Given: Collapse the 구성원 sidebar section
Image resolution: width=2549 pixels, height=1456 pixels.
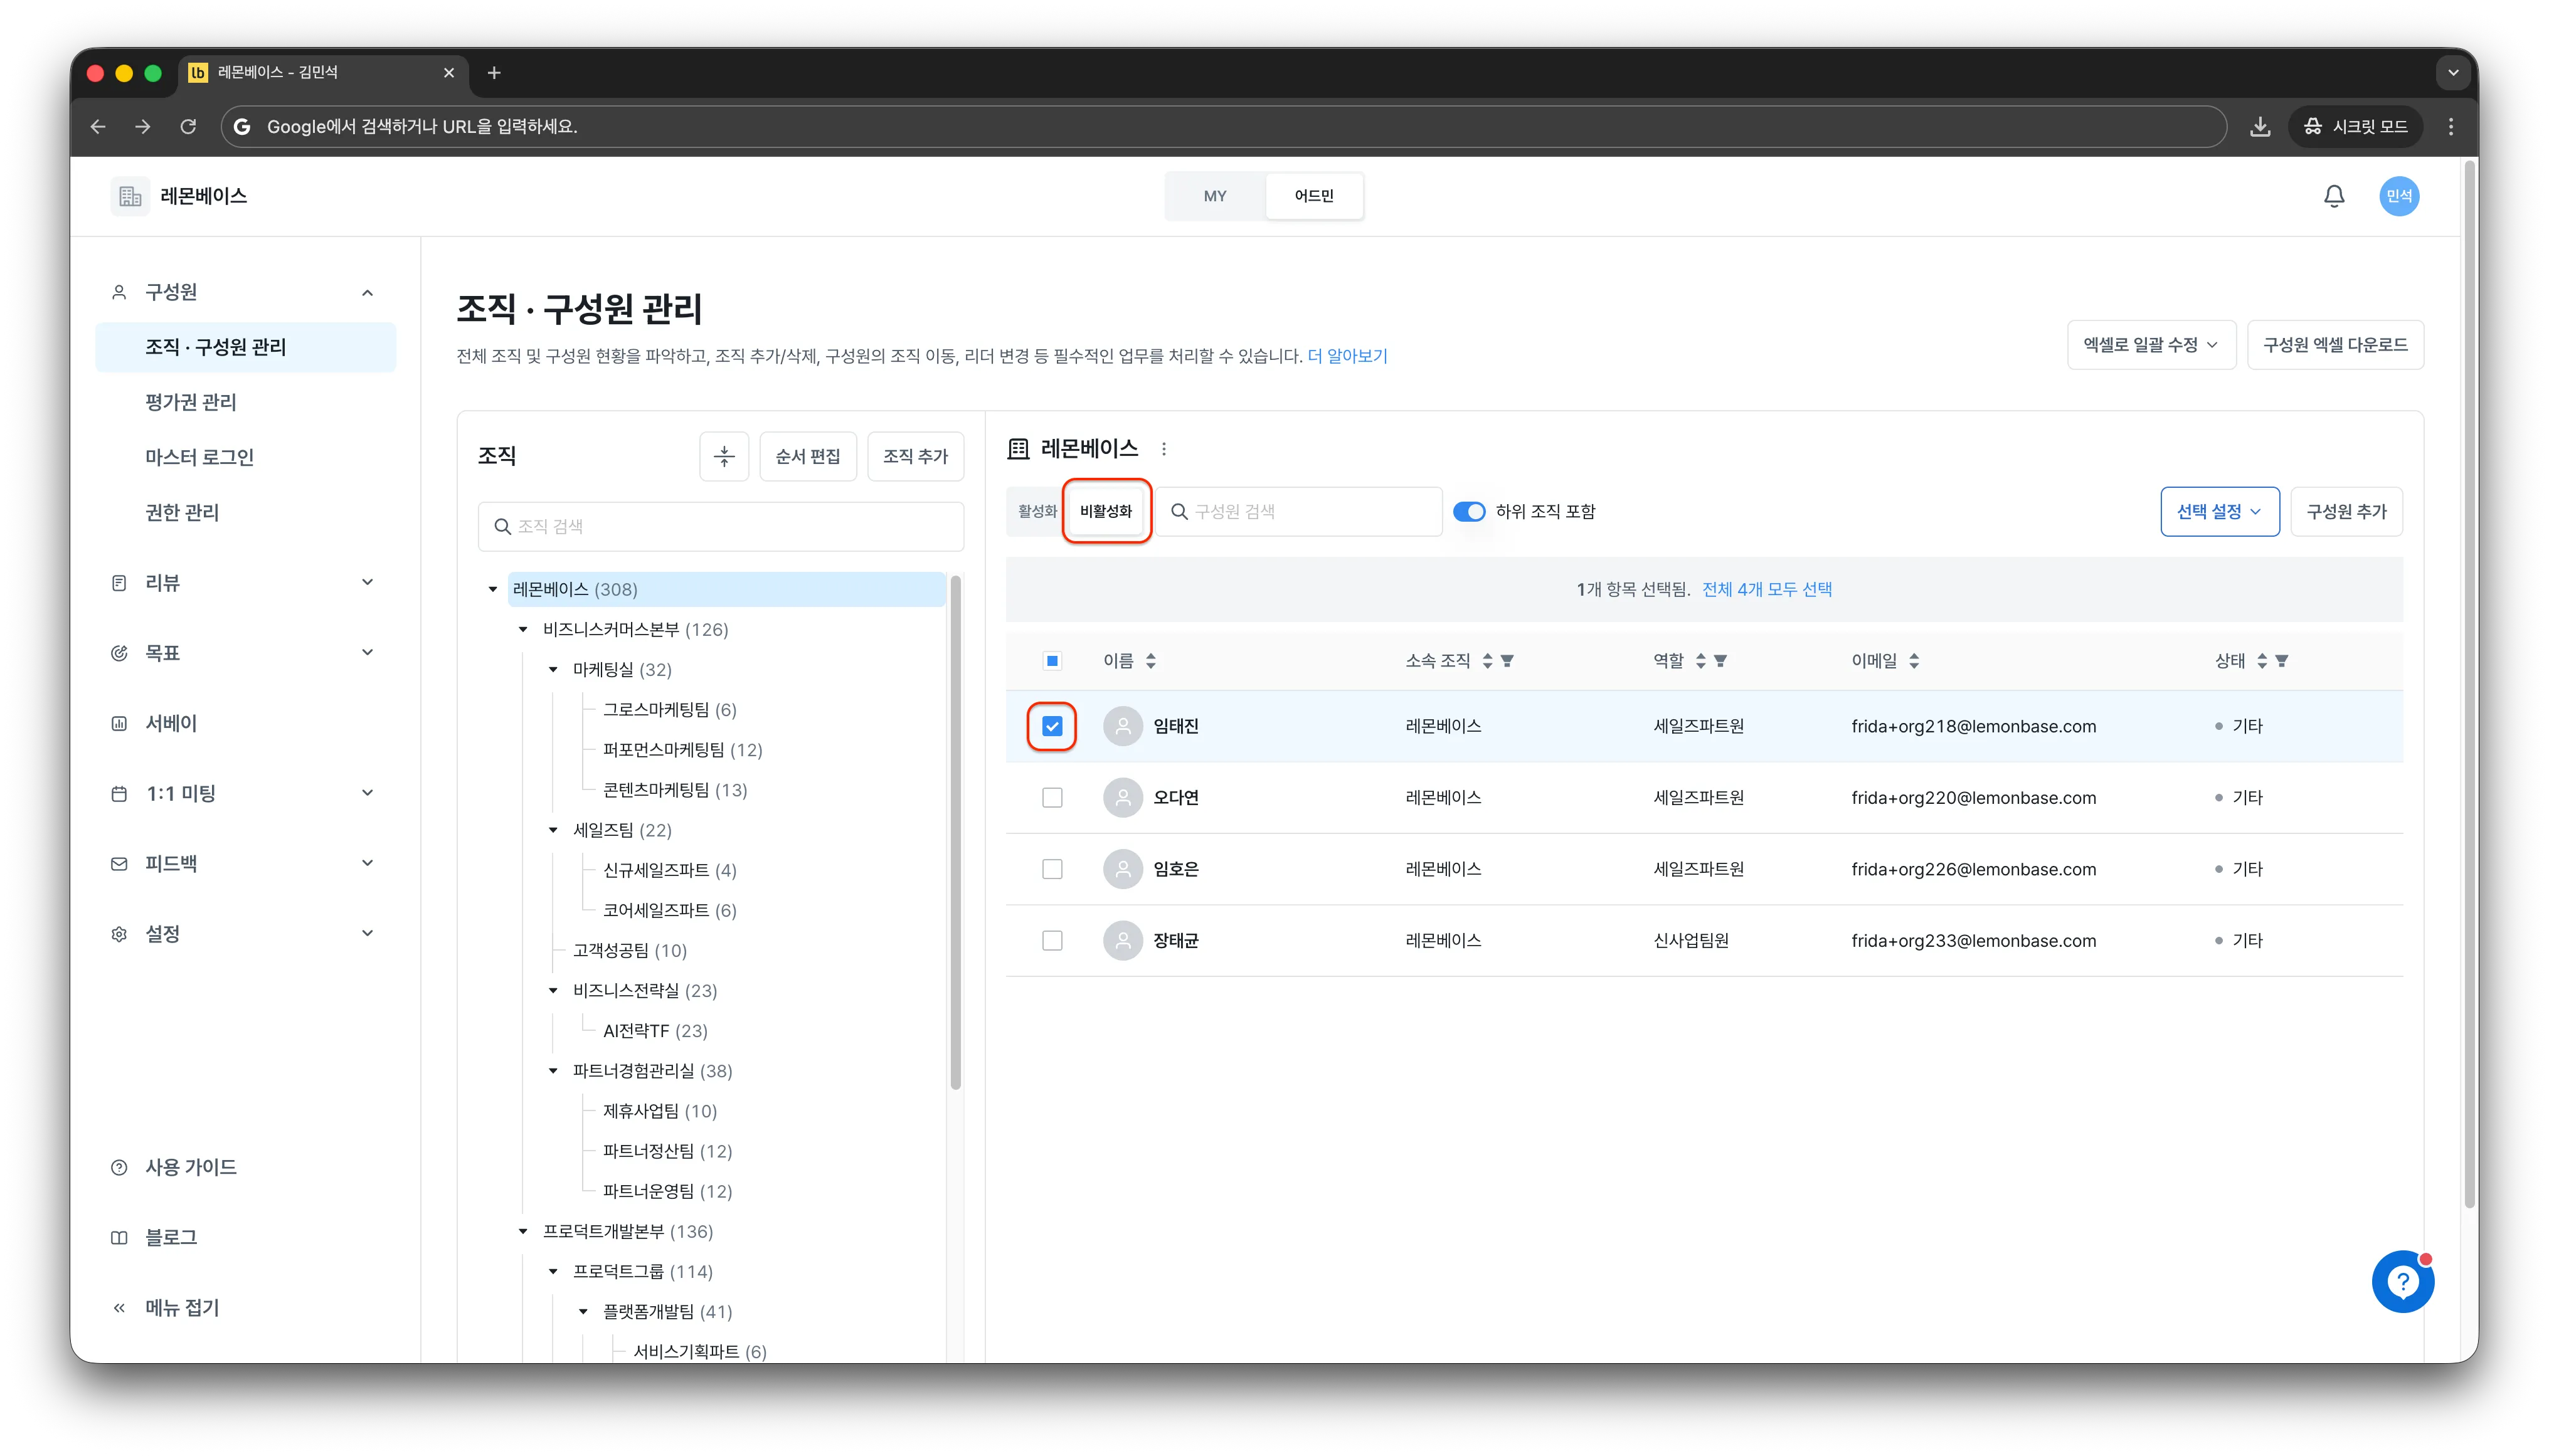Looking at the screenshot, I should 367,292.
